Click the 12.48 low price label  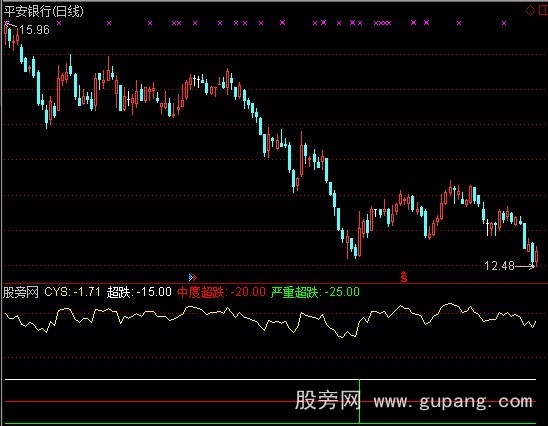point(499,266)
